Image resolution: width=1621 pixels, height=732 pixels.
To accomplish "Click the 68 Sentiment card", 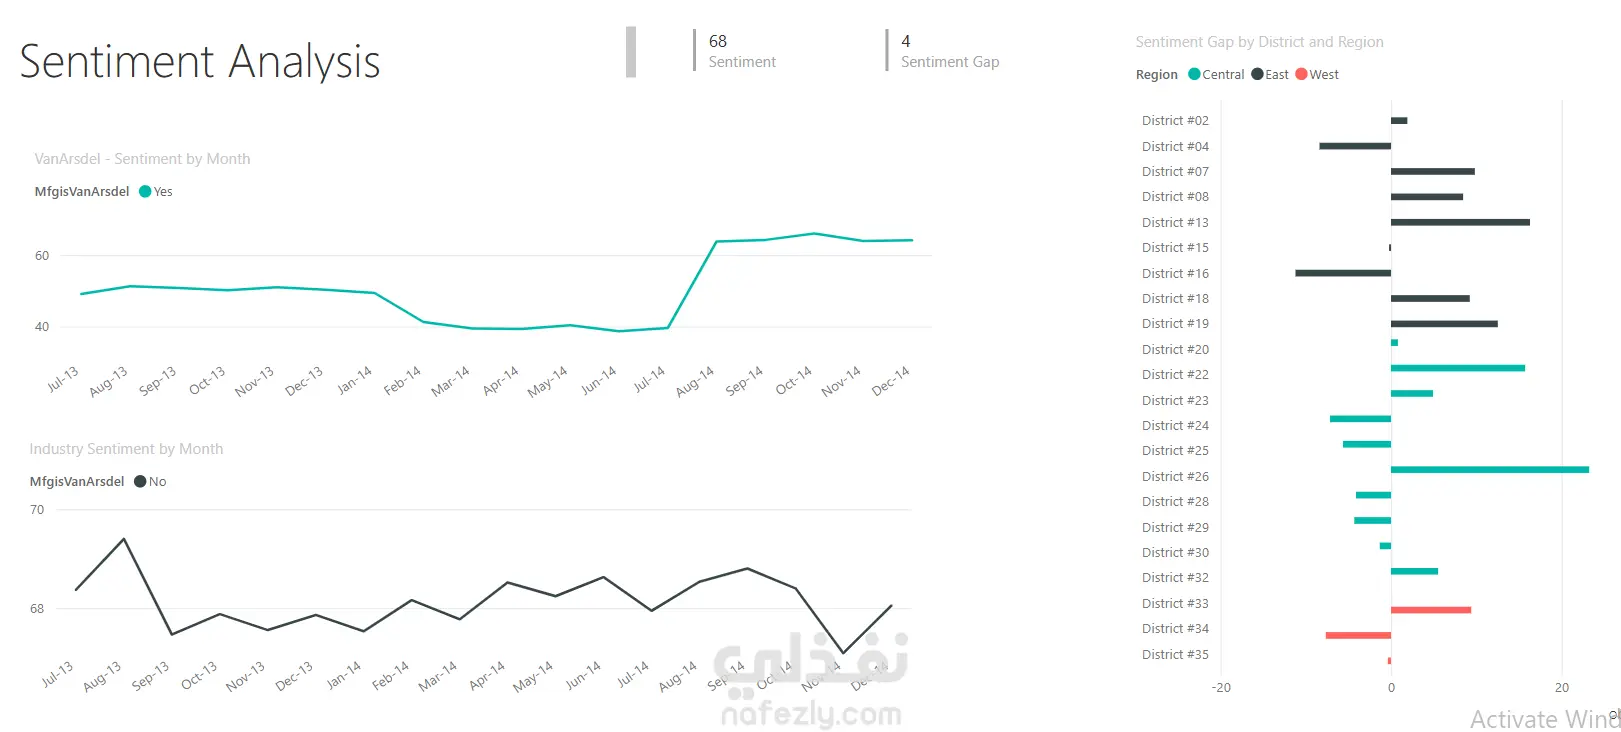I will point(741,51).
